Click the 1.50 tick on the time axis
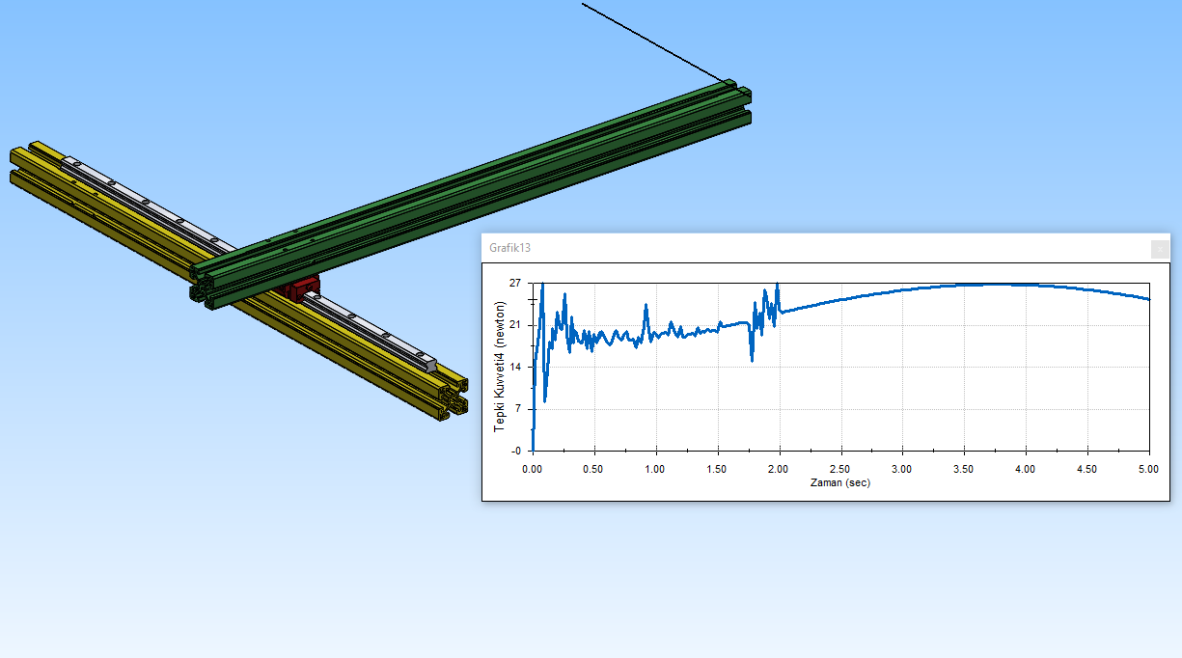 click(x=717, y=469)
